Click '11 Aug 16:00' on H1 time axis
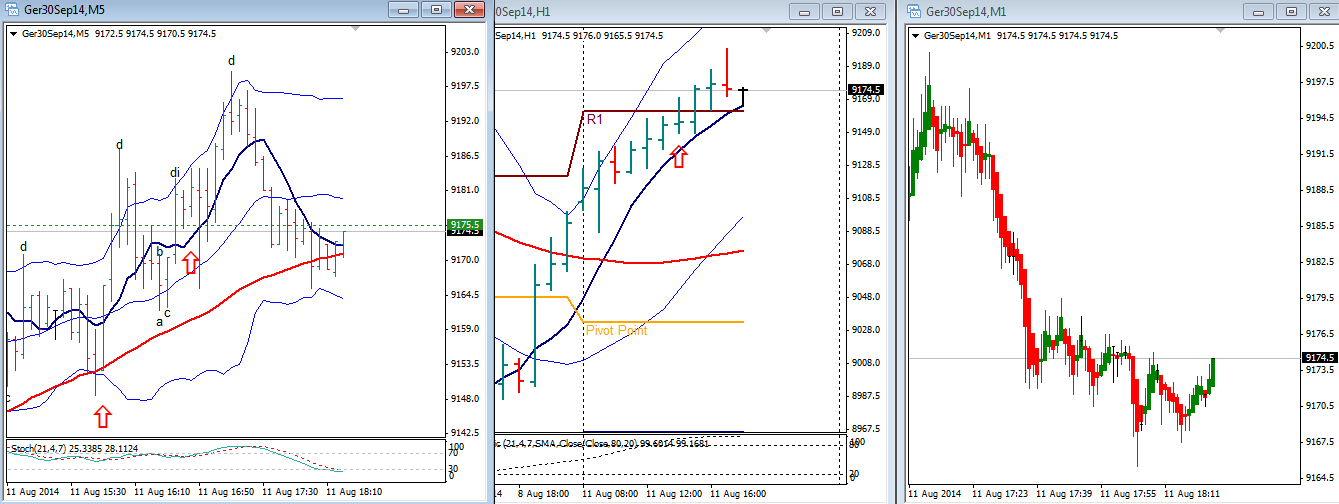The image size is (1339, 504). [738, 493]
